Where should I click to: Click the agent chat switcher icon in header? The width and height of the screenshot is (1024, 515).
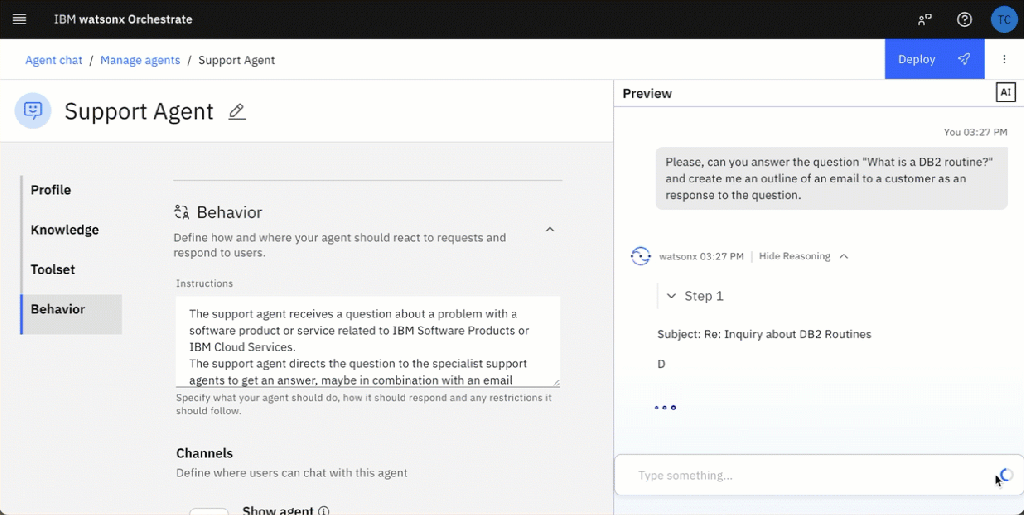(924, 19)
